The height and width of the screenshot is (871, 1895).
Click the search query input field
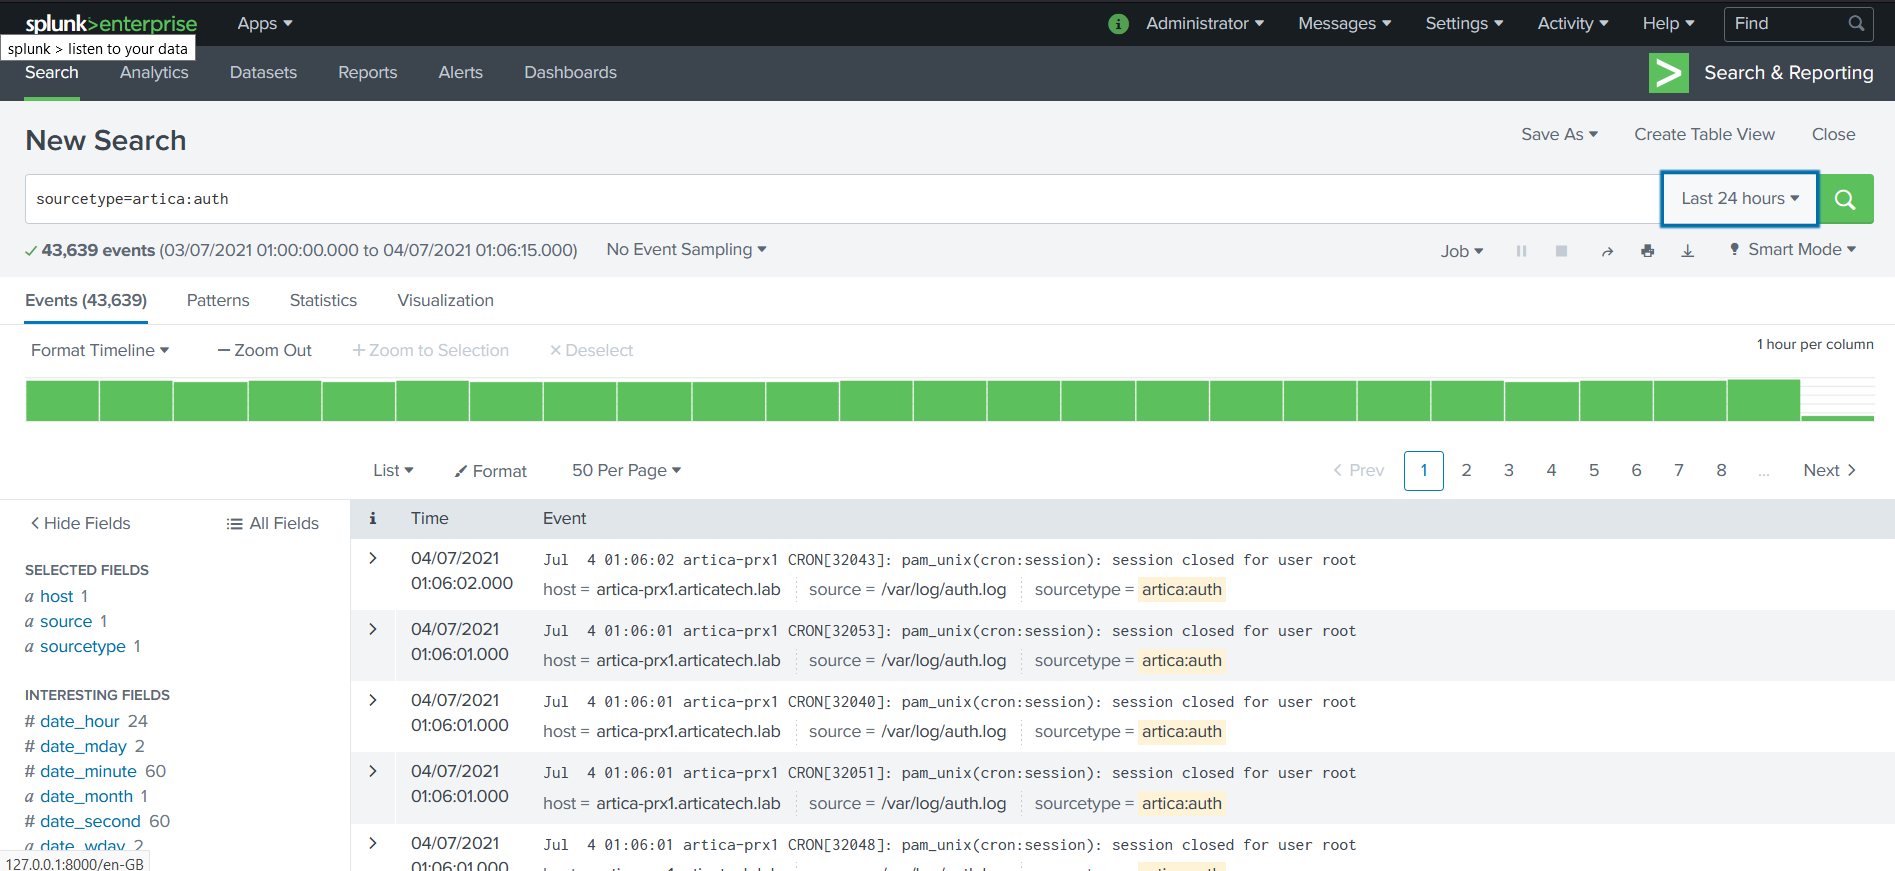click(842, 199)
